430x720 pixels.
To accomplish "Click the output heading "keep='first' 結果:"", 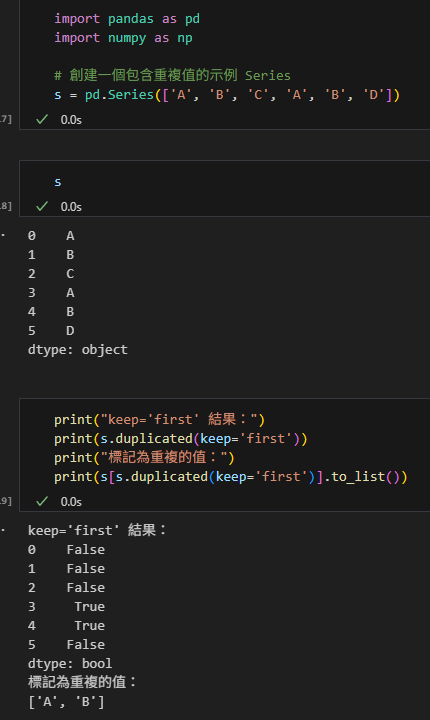I will pyautogui.click(x=97, y=531).
